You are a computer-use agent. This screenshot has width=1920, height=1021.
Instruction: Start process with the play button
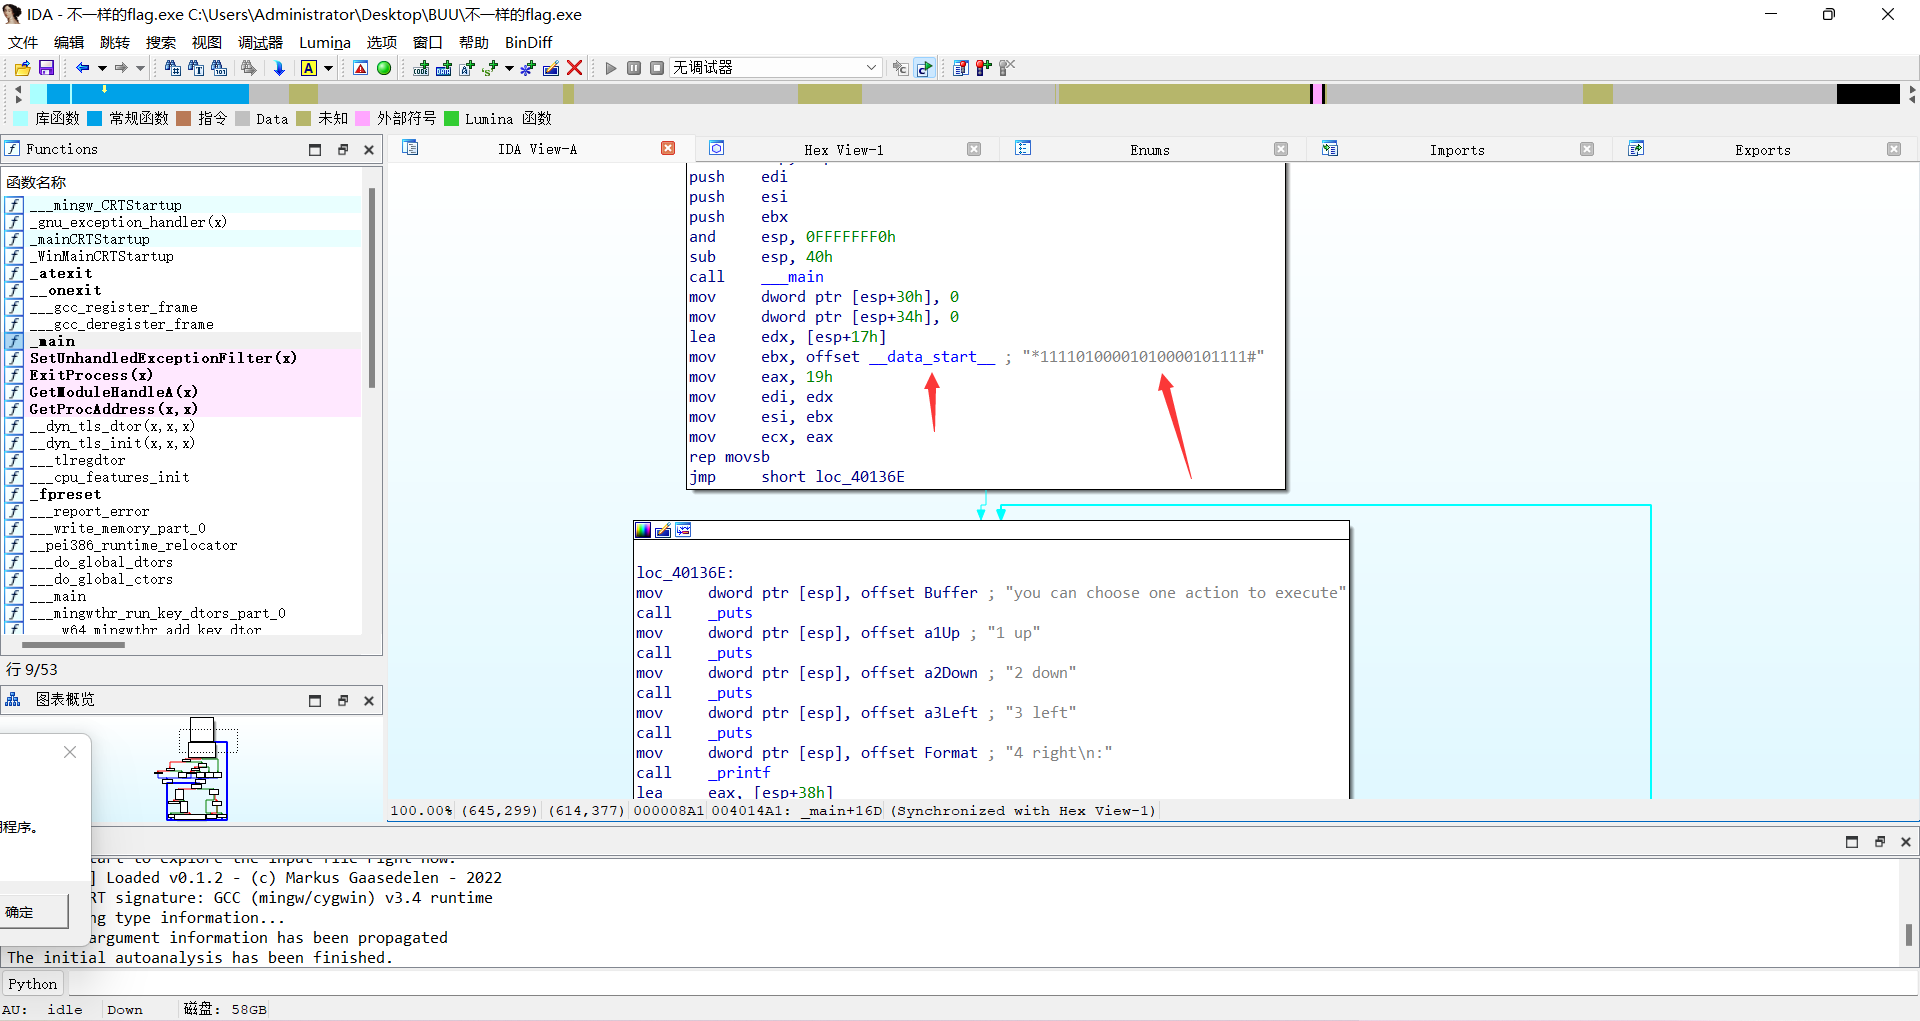click(611, 68)
